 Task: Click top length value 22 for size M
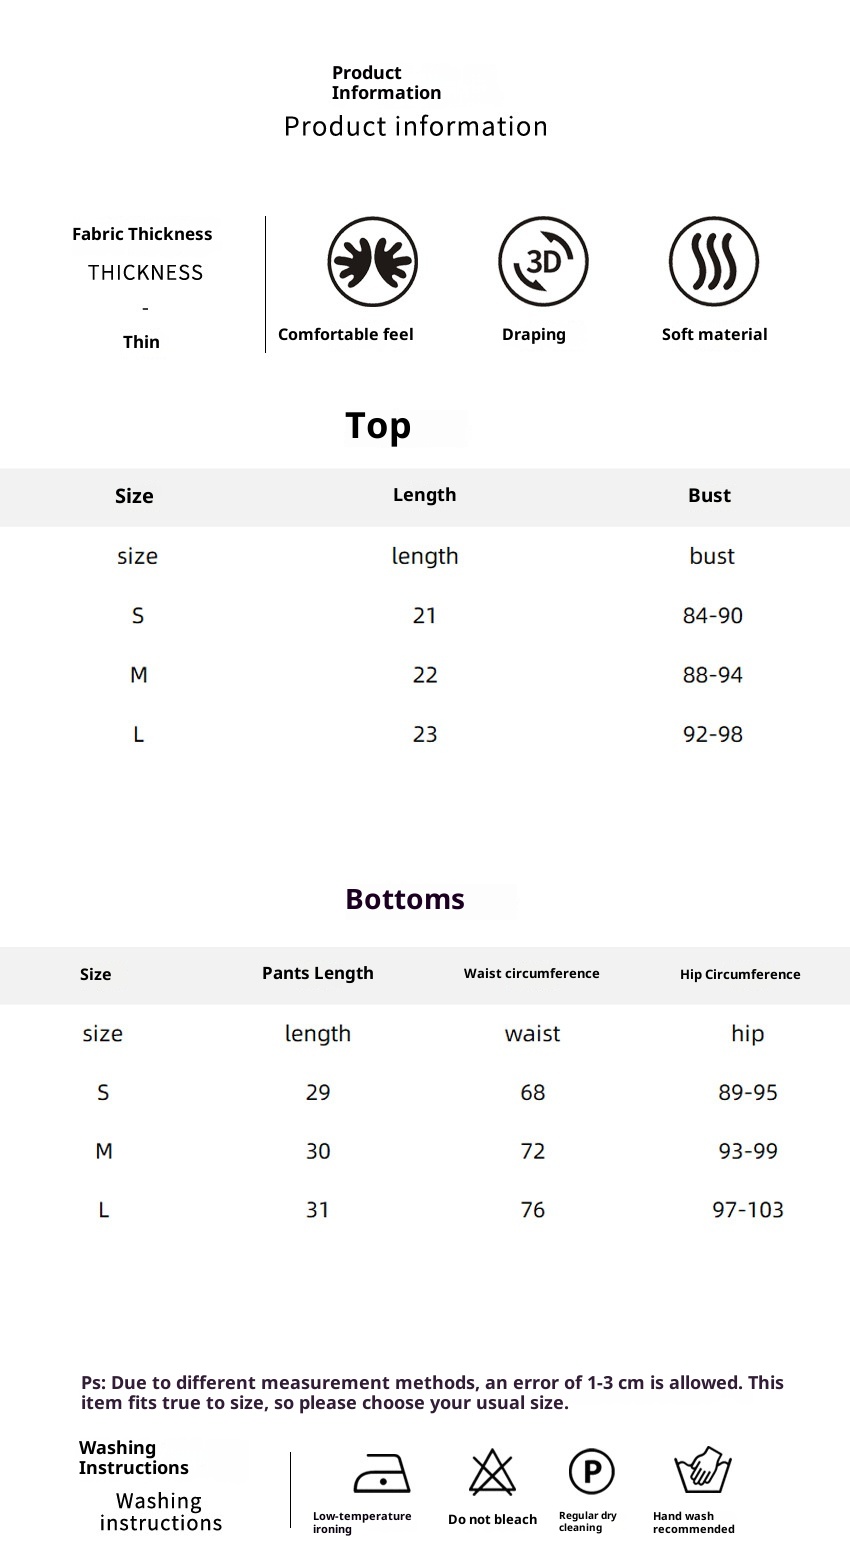pos(425,675)
